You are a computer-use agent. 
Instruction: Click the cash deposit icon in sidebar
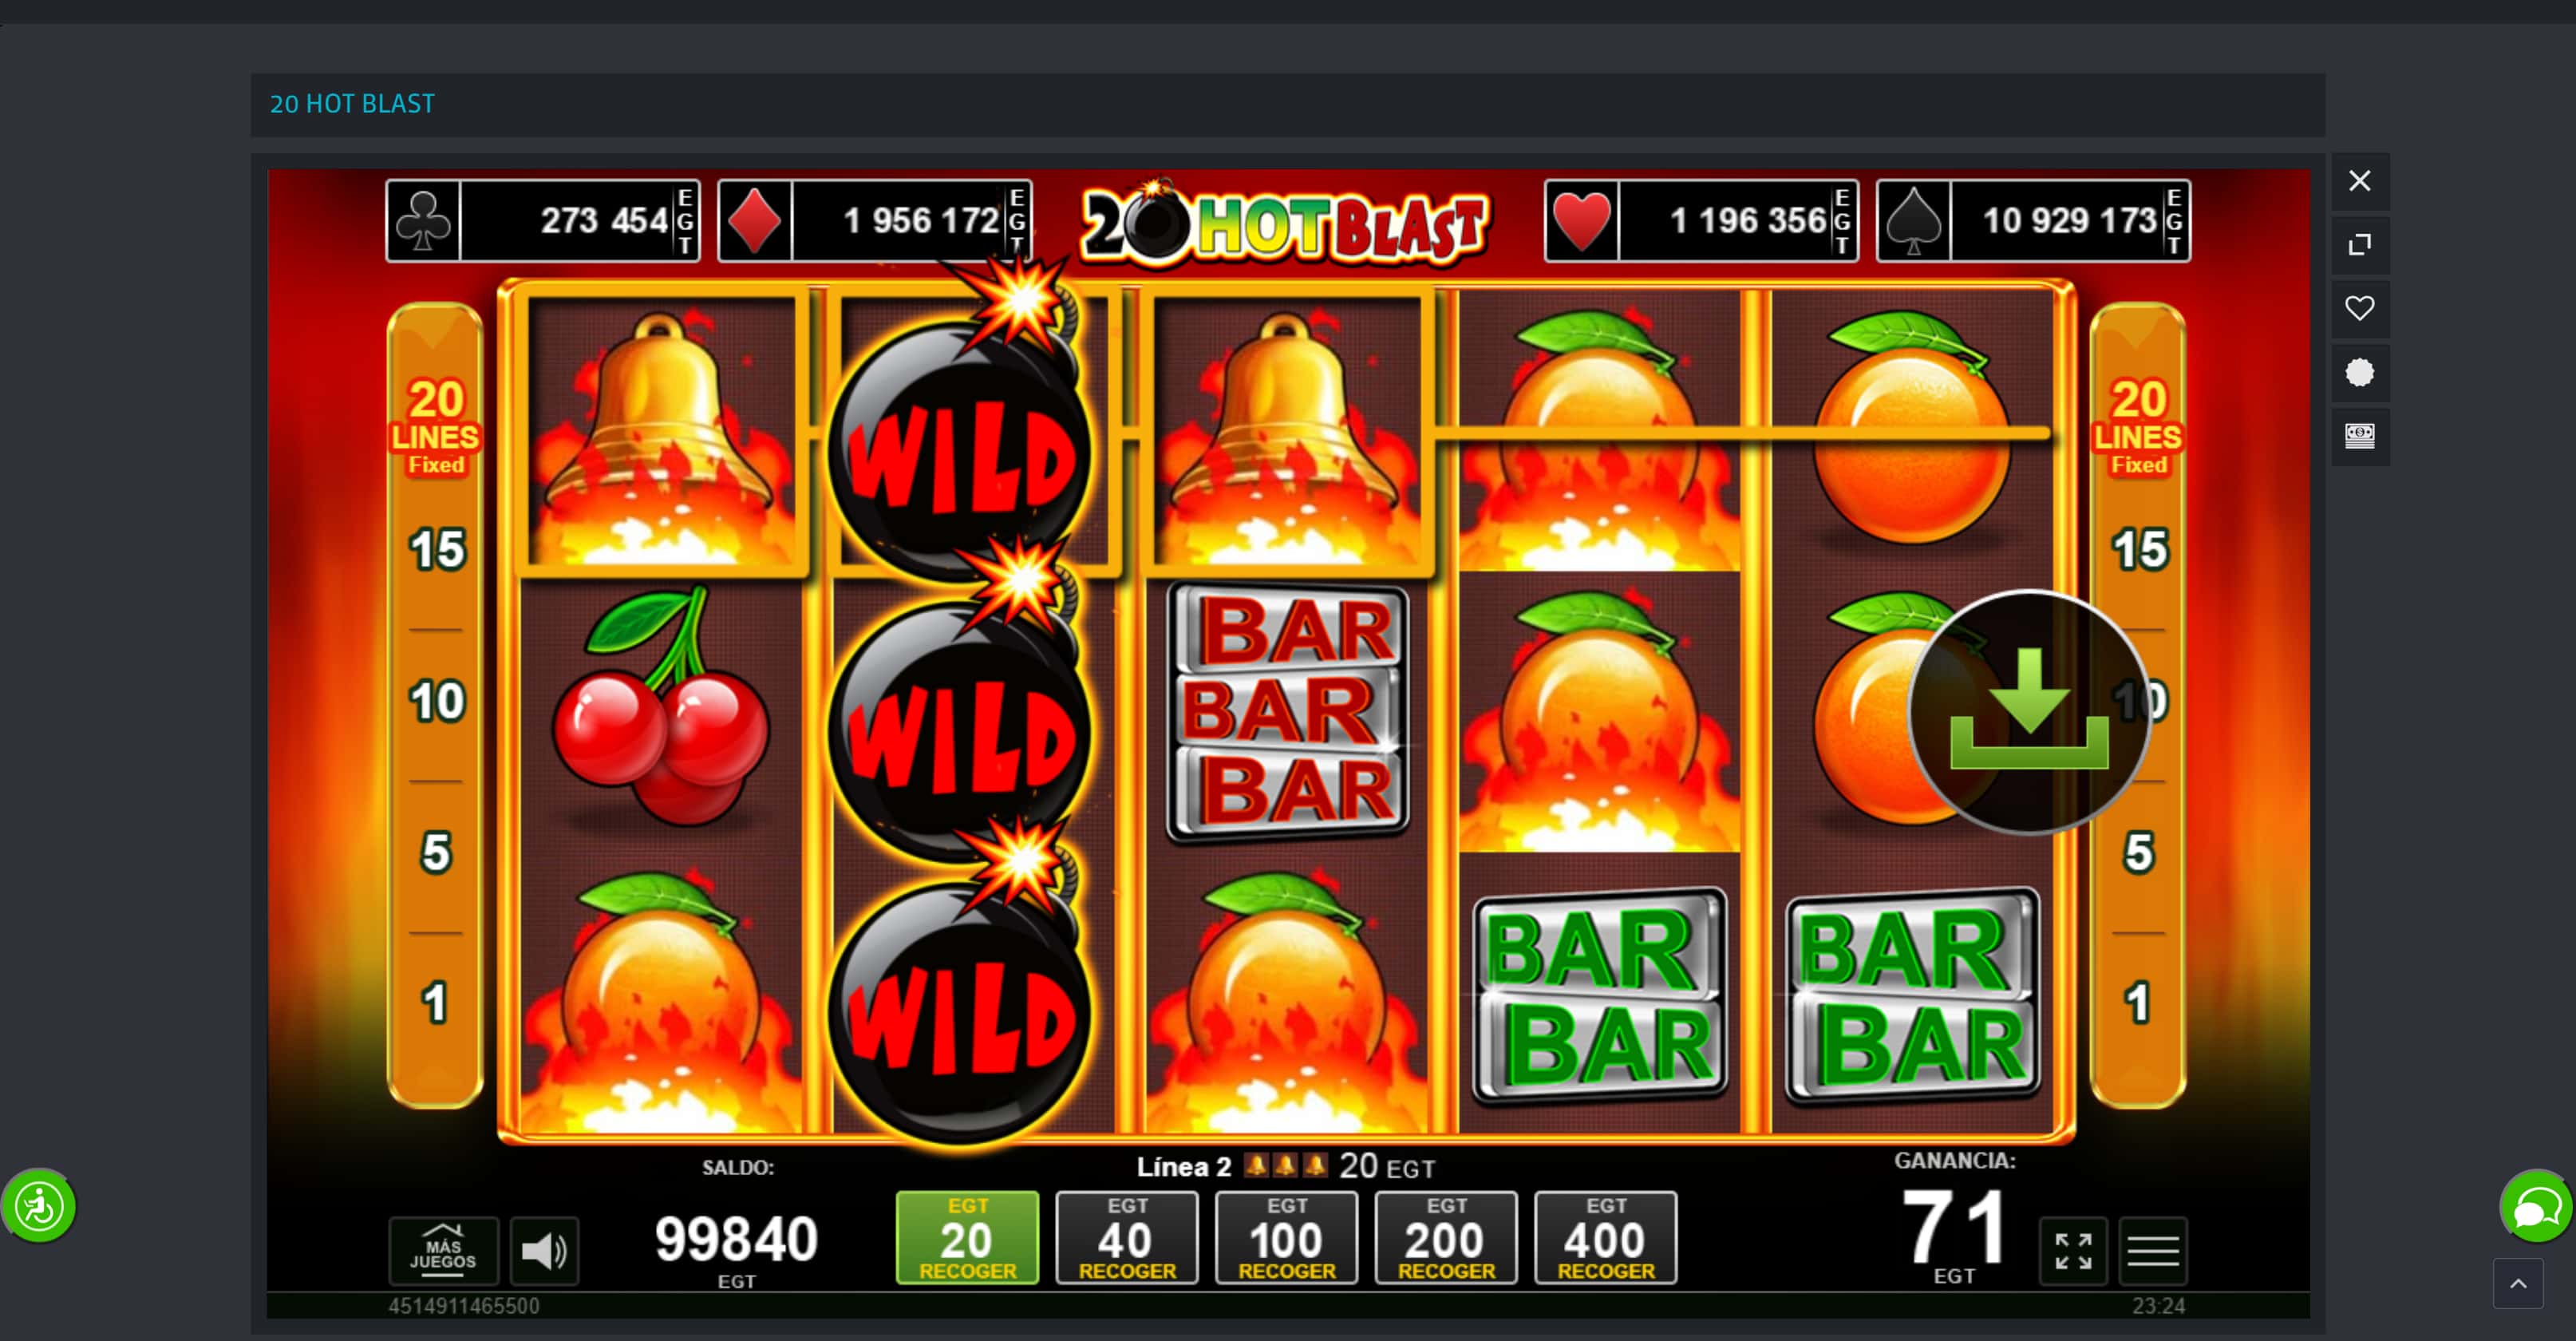tap(2360, 435)
